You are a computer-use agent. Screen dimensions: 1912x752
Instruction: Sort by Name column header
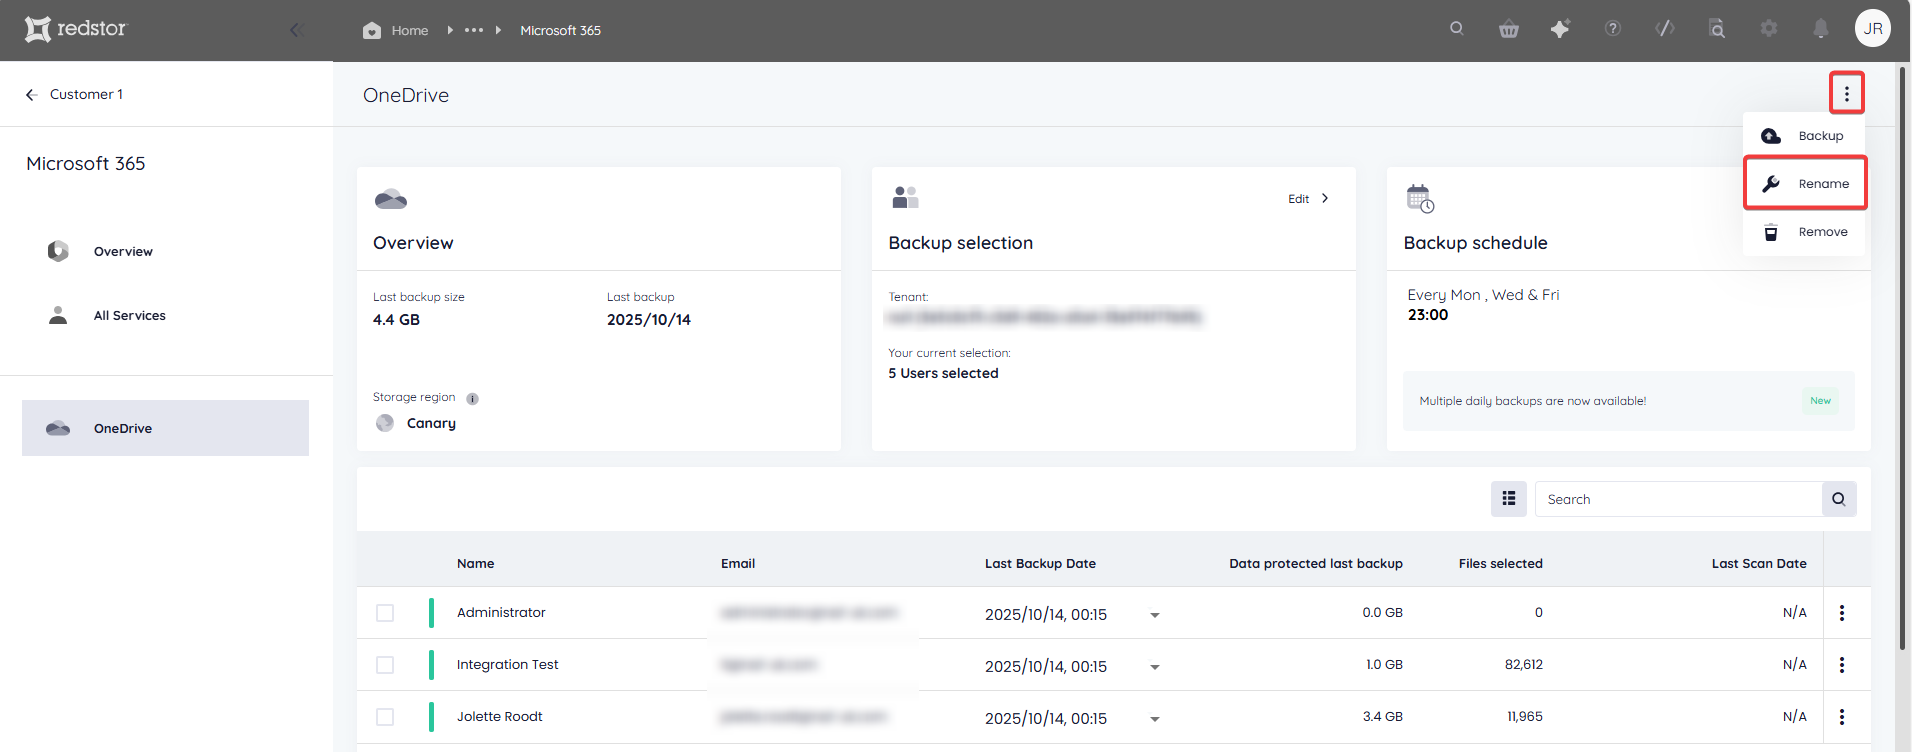click(x=476, y=564)
